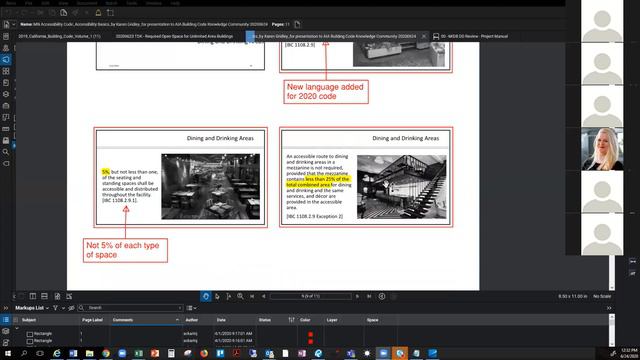Click the lock icon in top toolbar
640x360 pixels.
[98, 13]
